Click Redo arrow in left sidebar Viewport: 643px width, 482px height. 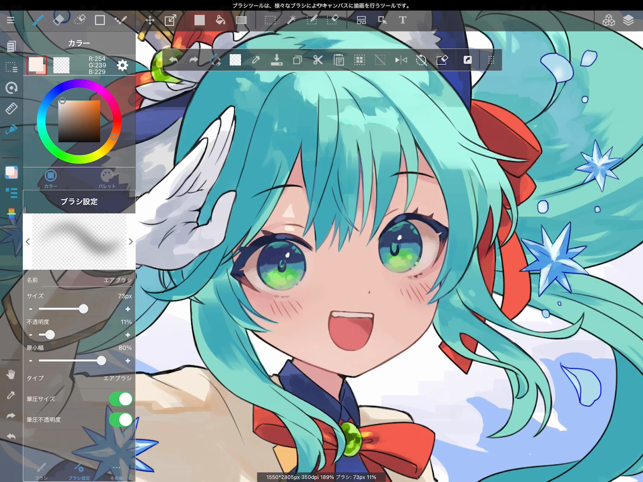[x=11, y=416]
